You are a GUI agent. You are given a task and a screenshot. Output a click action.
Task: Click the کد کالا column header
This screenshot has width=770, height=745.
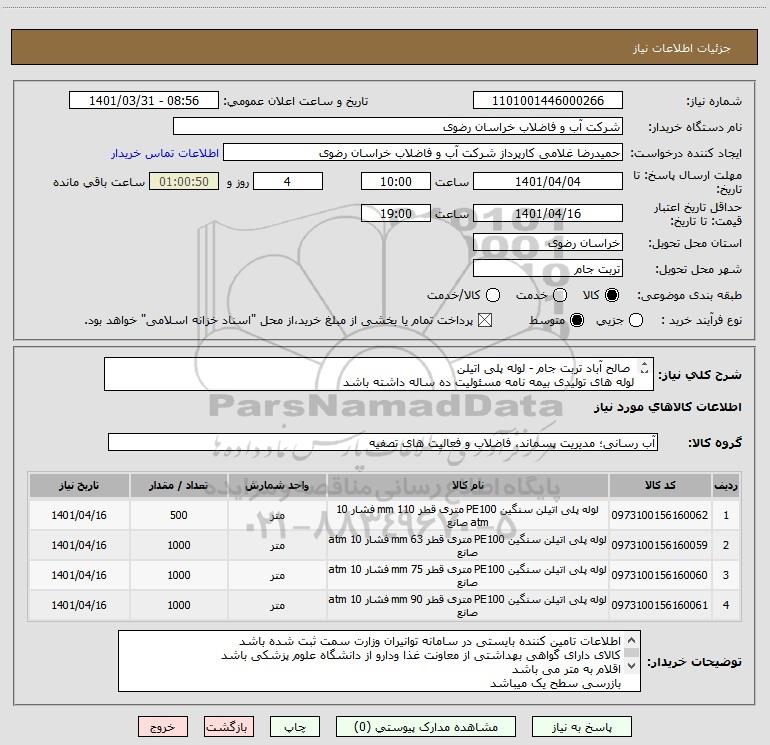(x=660, y=485)
